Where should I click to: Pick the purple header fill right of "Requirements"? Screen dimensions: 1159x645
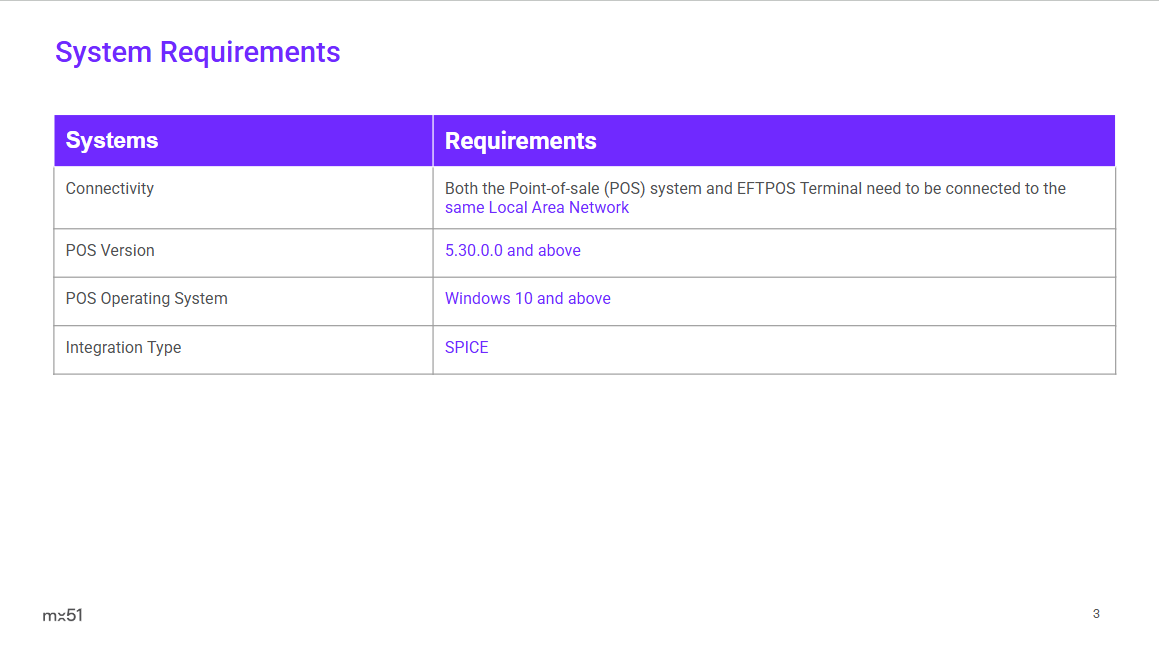pyautogui.click(x=850, y=141)
